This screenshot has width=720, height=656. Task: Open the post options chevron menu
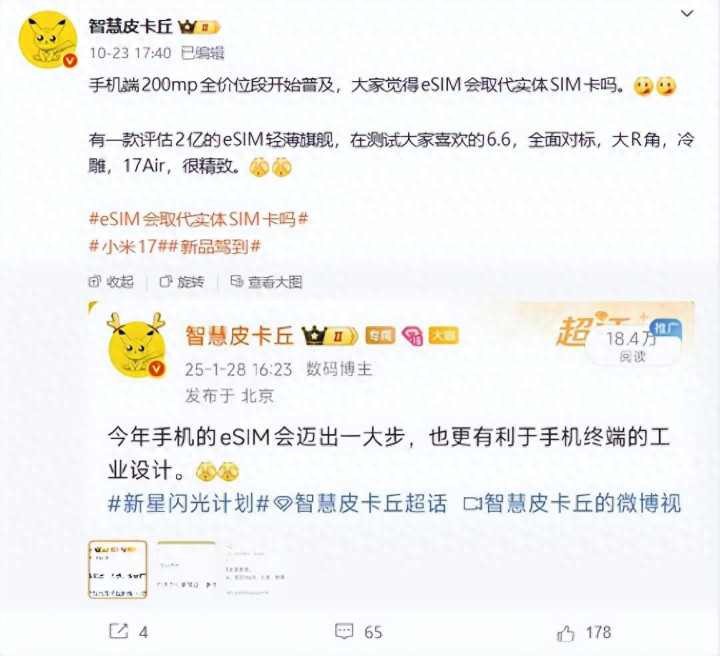click(686, 13)
